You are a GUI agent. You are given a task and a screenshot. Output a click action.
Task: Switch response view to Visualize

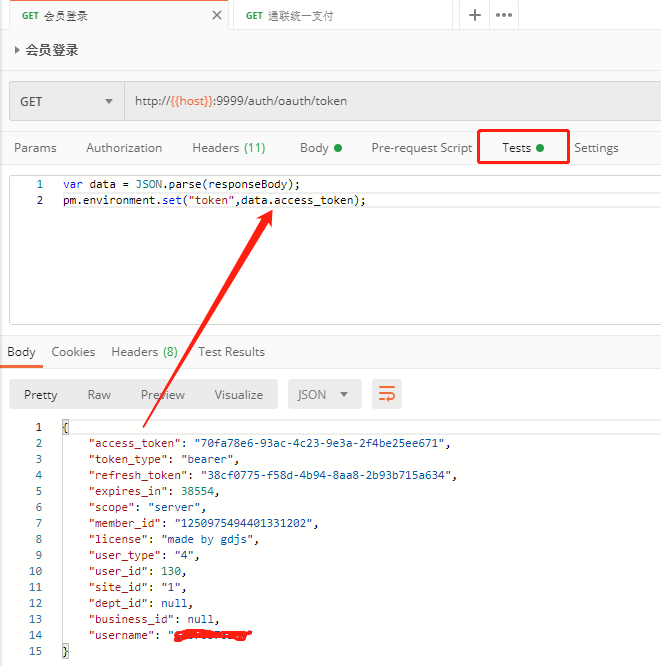(x=238, y=395)
